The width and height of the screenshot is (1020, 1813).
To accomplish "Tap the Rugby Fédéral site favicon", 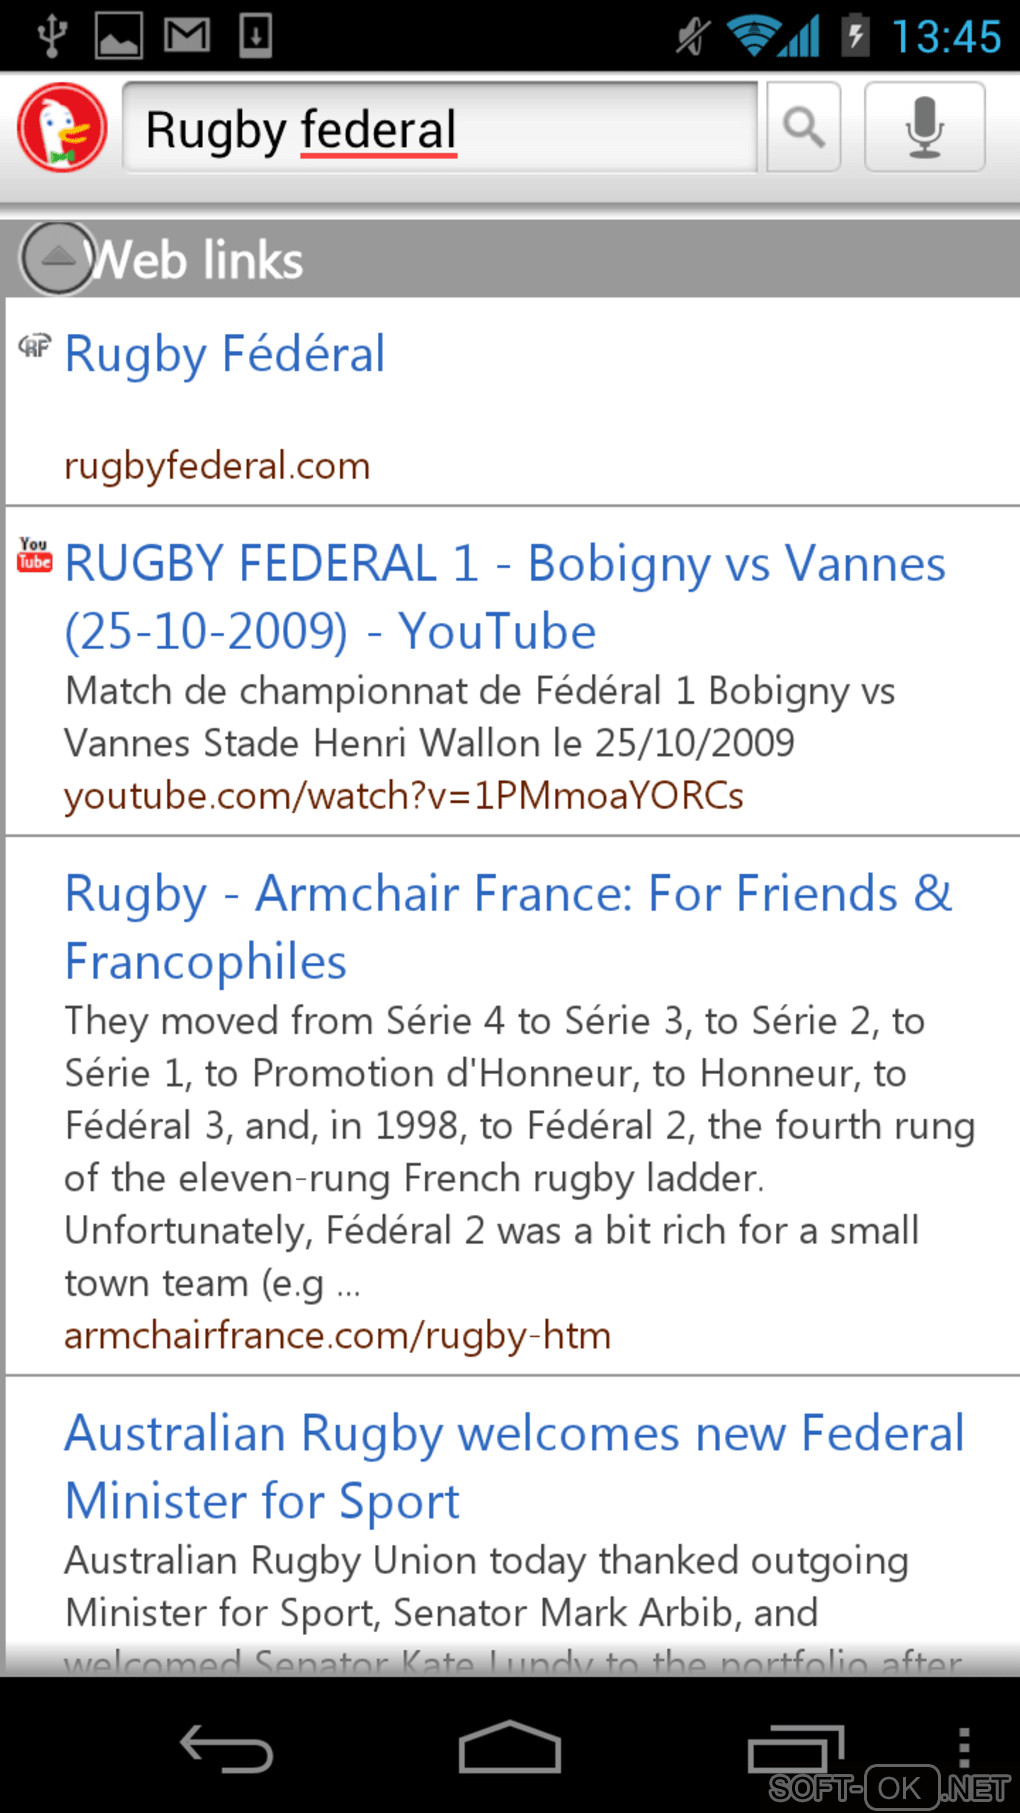I will [x=34, y=346].
